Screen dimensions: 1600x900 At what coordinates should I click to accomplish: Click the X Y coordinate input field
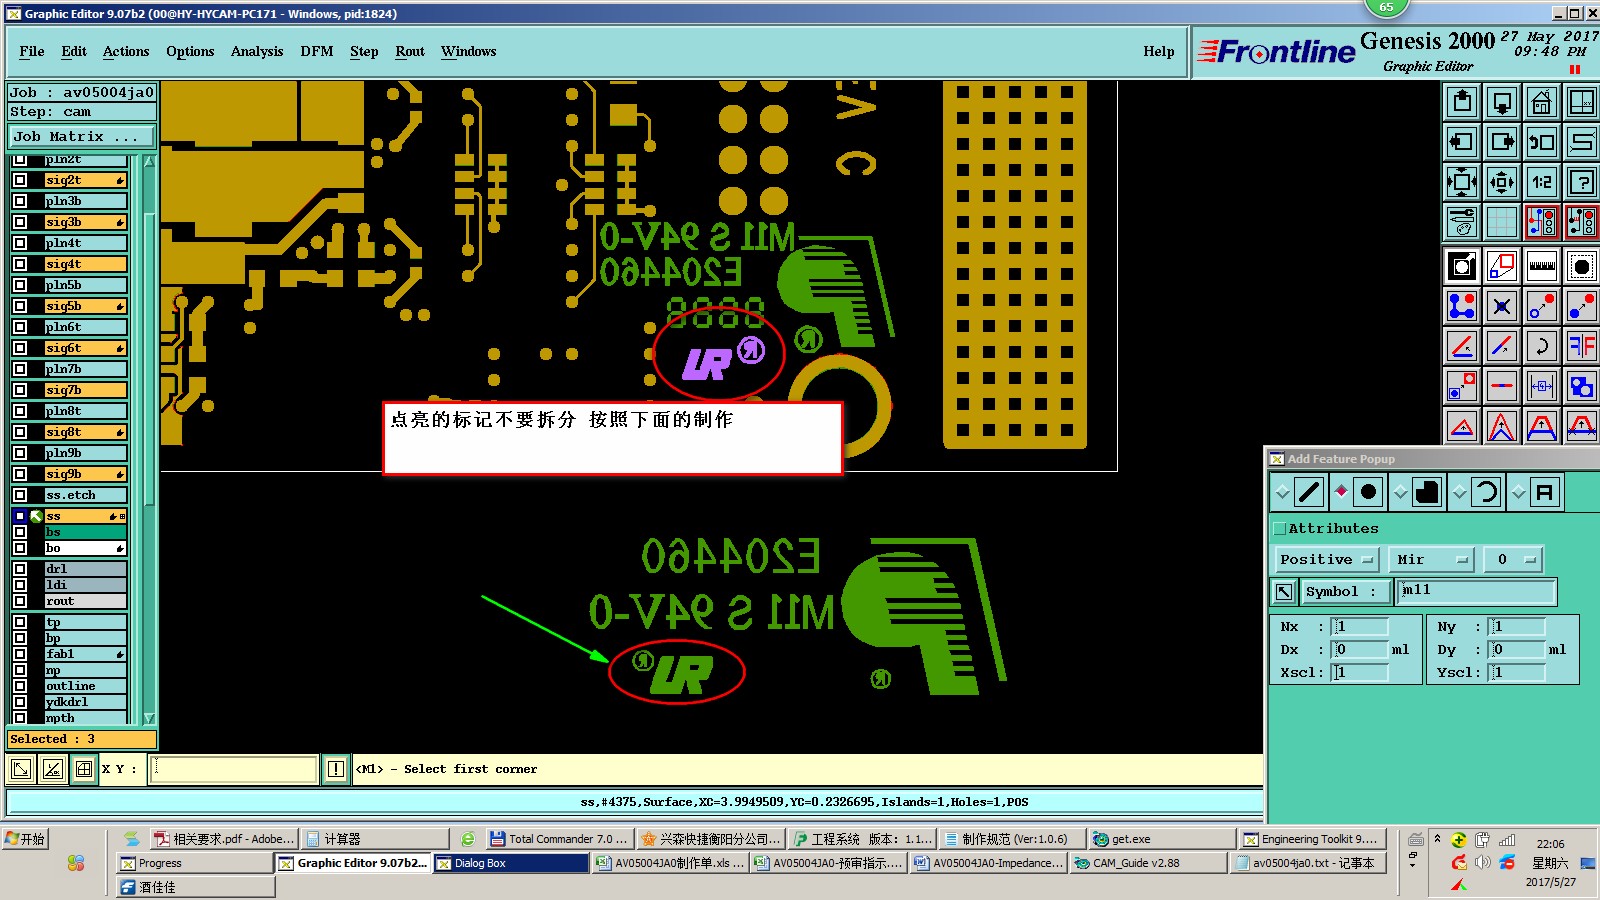(x=233, y=769)
